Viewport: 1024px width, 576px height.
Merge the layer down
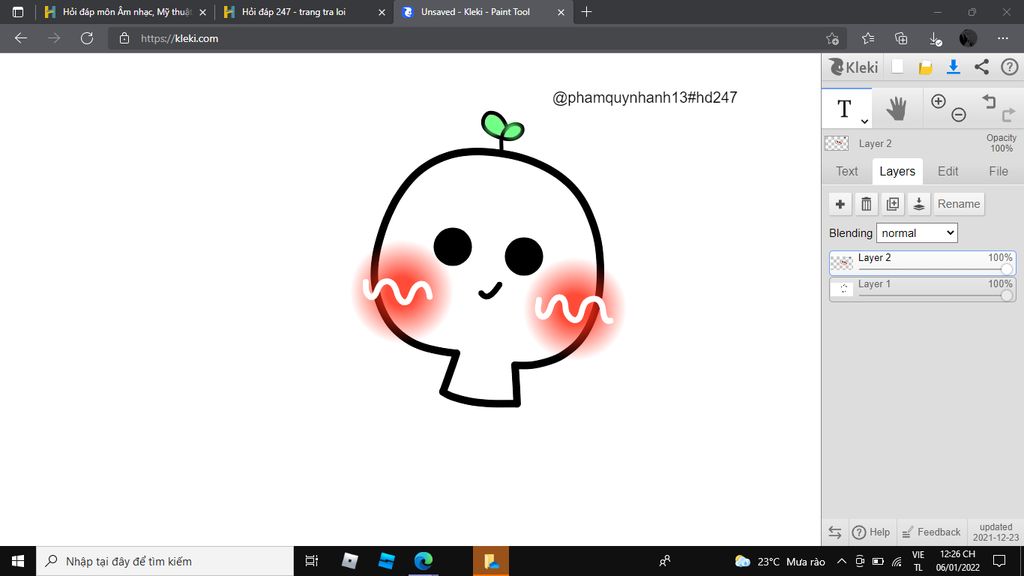[918, 204]
